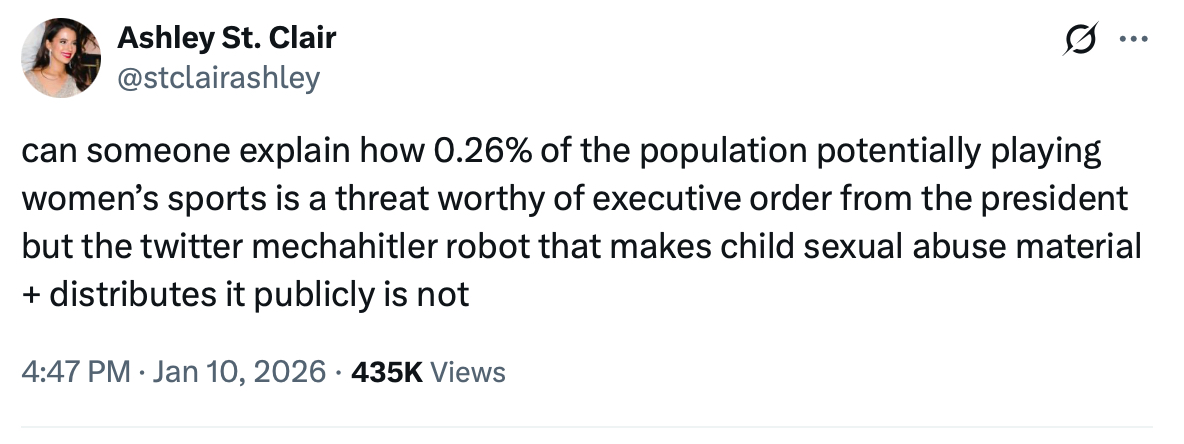Open Ashley St. Clair's profile picture
1184x444 pixels.
point(60,58)
